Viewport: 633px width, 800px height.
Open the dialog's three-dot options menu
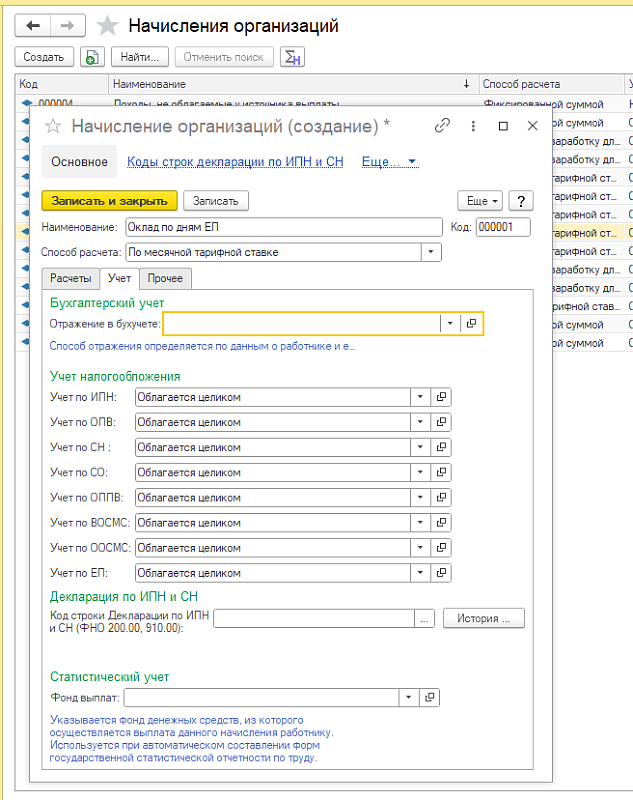pyautogui.click(x=473, y=126)
